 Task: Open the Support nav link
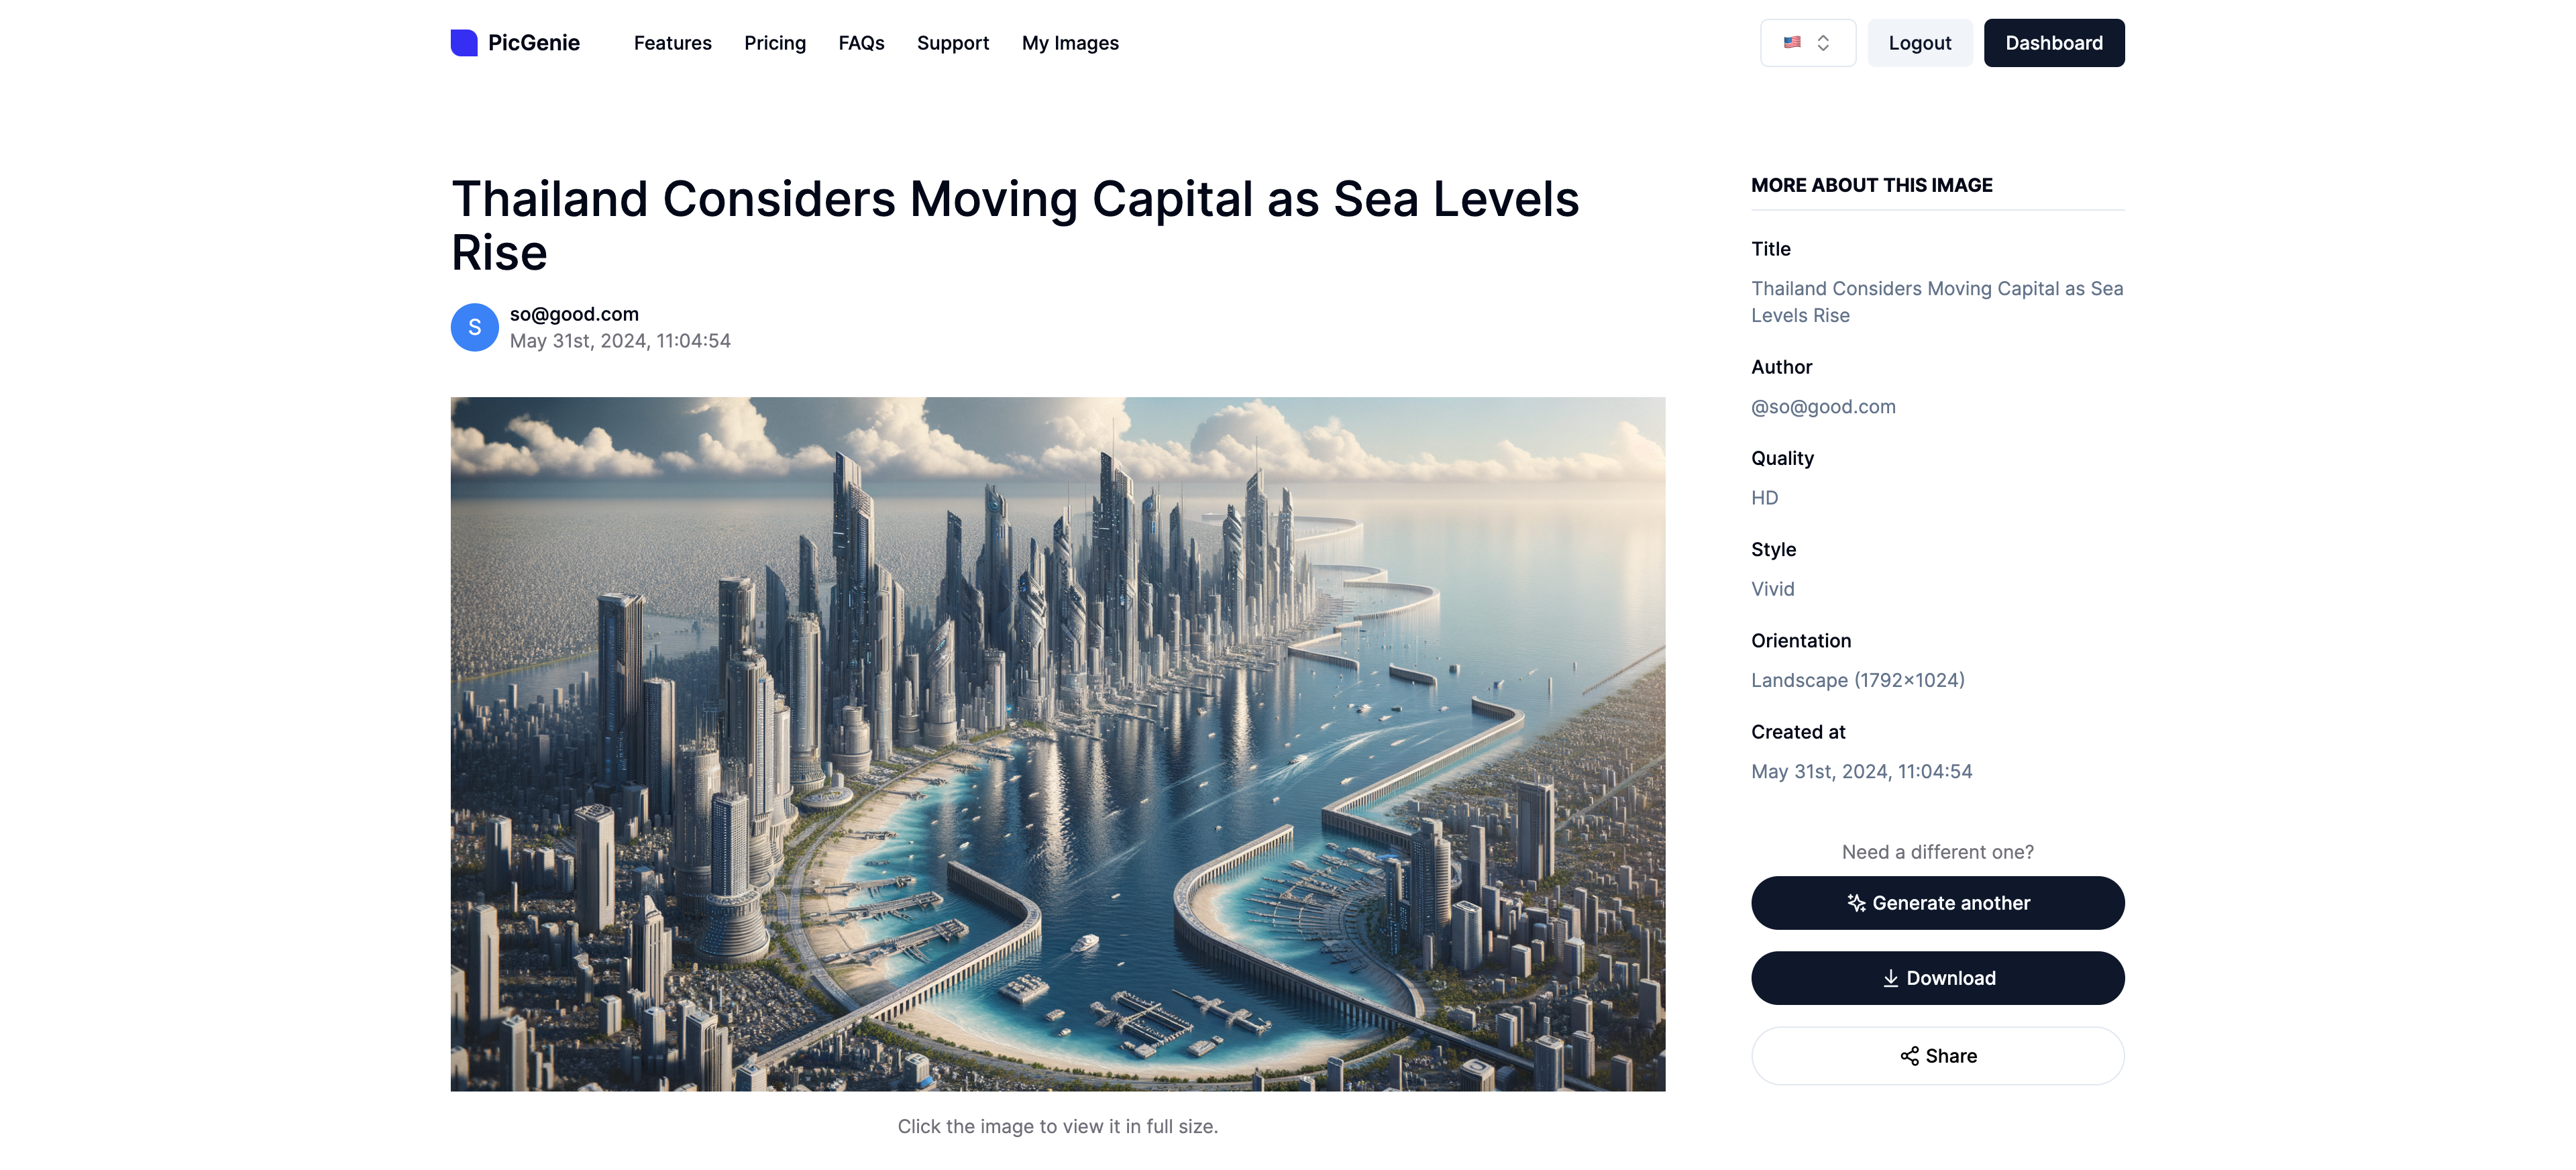tap(953, 43)
